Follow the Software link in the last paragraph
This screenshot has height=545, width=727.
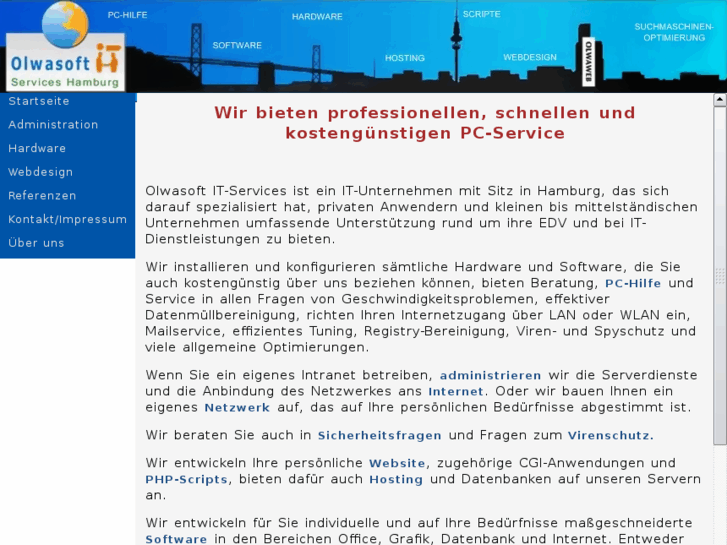pos(176,539)
